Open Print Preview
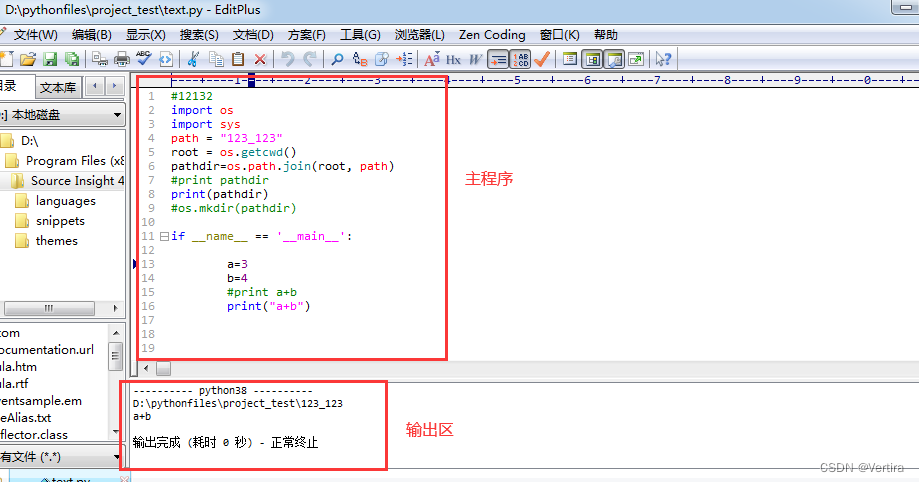This screenshot has height=482, width=919. 100,59
